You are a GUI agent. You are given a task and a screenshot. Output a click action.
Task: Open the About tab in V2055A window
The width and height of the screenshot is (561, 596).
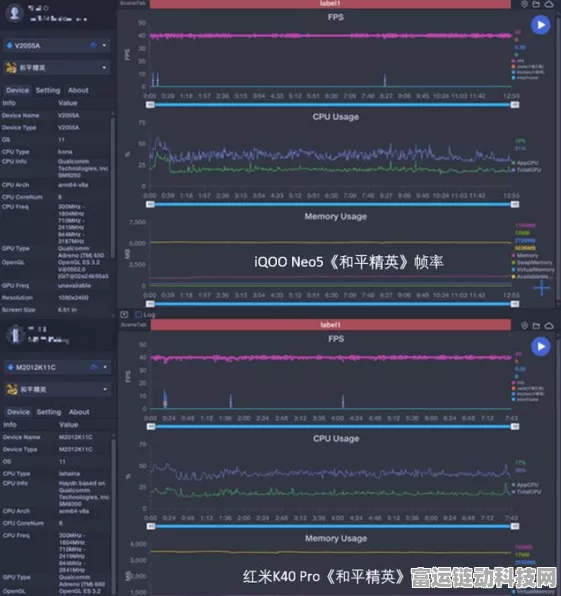pos(78,90)
